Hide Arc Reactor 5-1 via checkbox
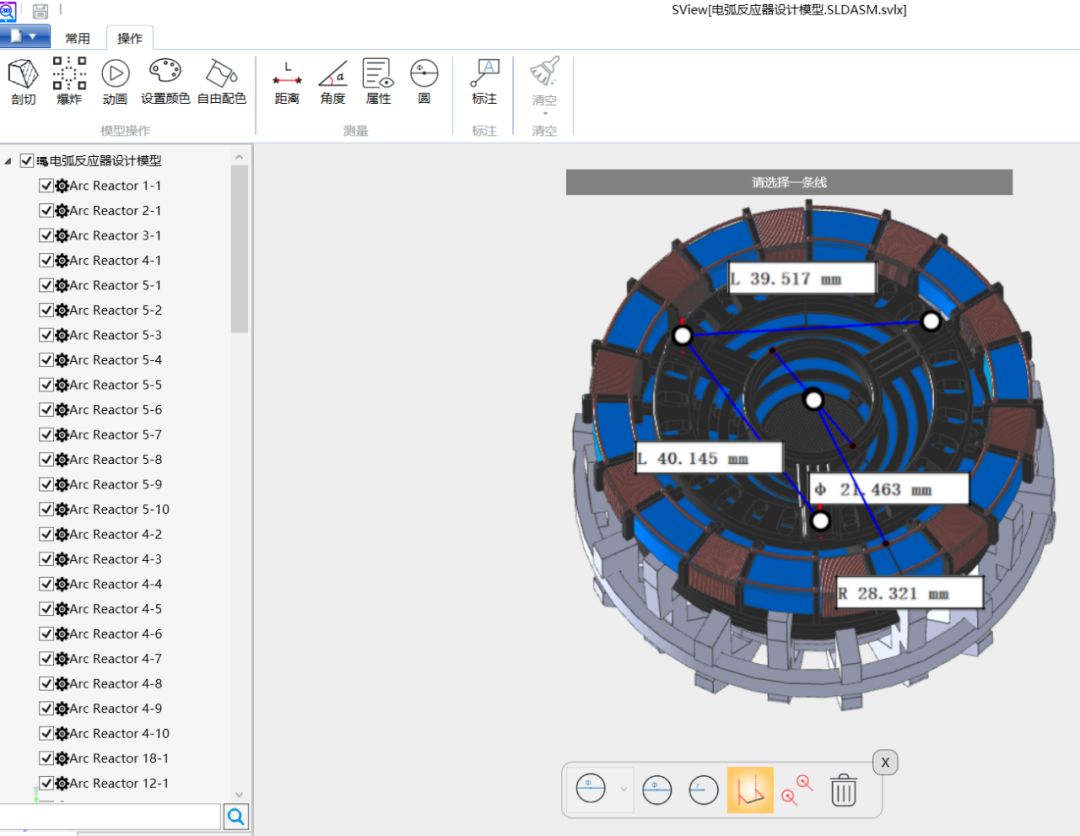The width and height of the screenshot is (1080, 836). [46, 285]
